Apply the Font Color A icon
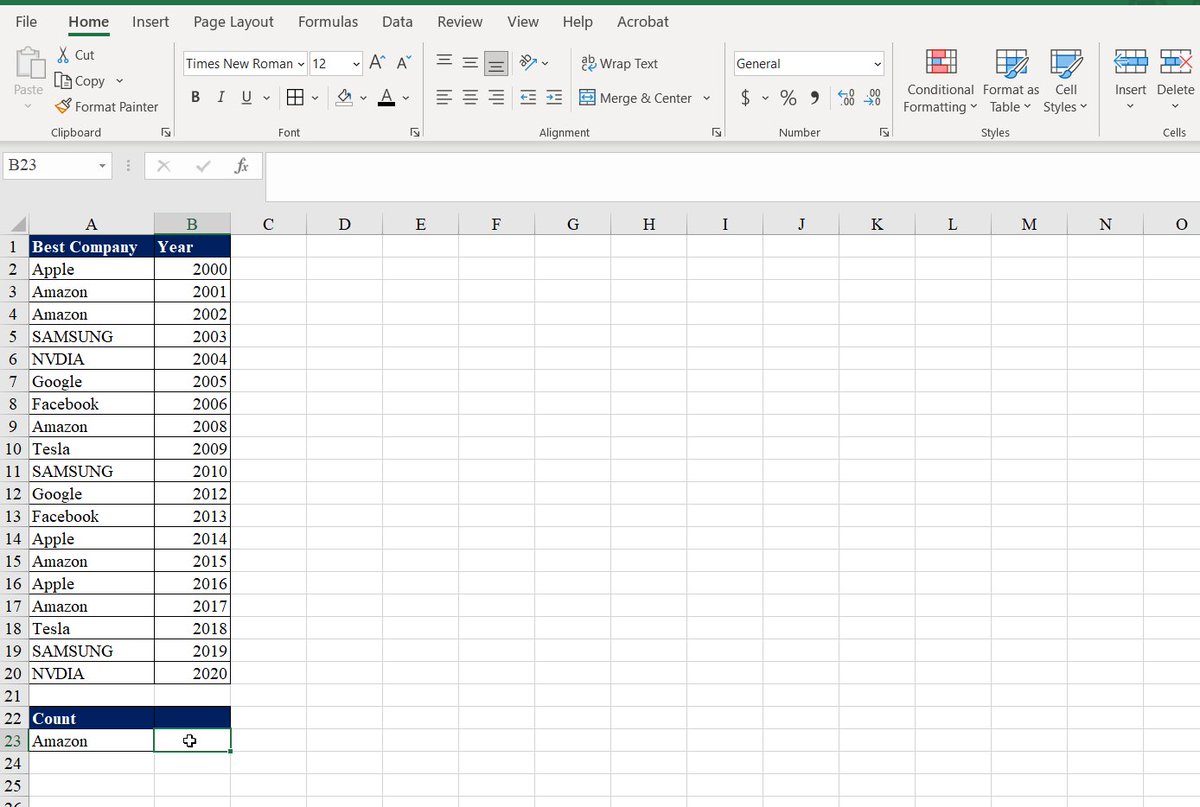Screen dimensions: 1200x807 (x=388, y=98)
